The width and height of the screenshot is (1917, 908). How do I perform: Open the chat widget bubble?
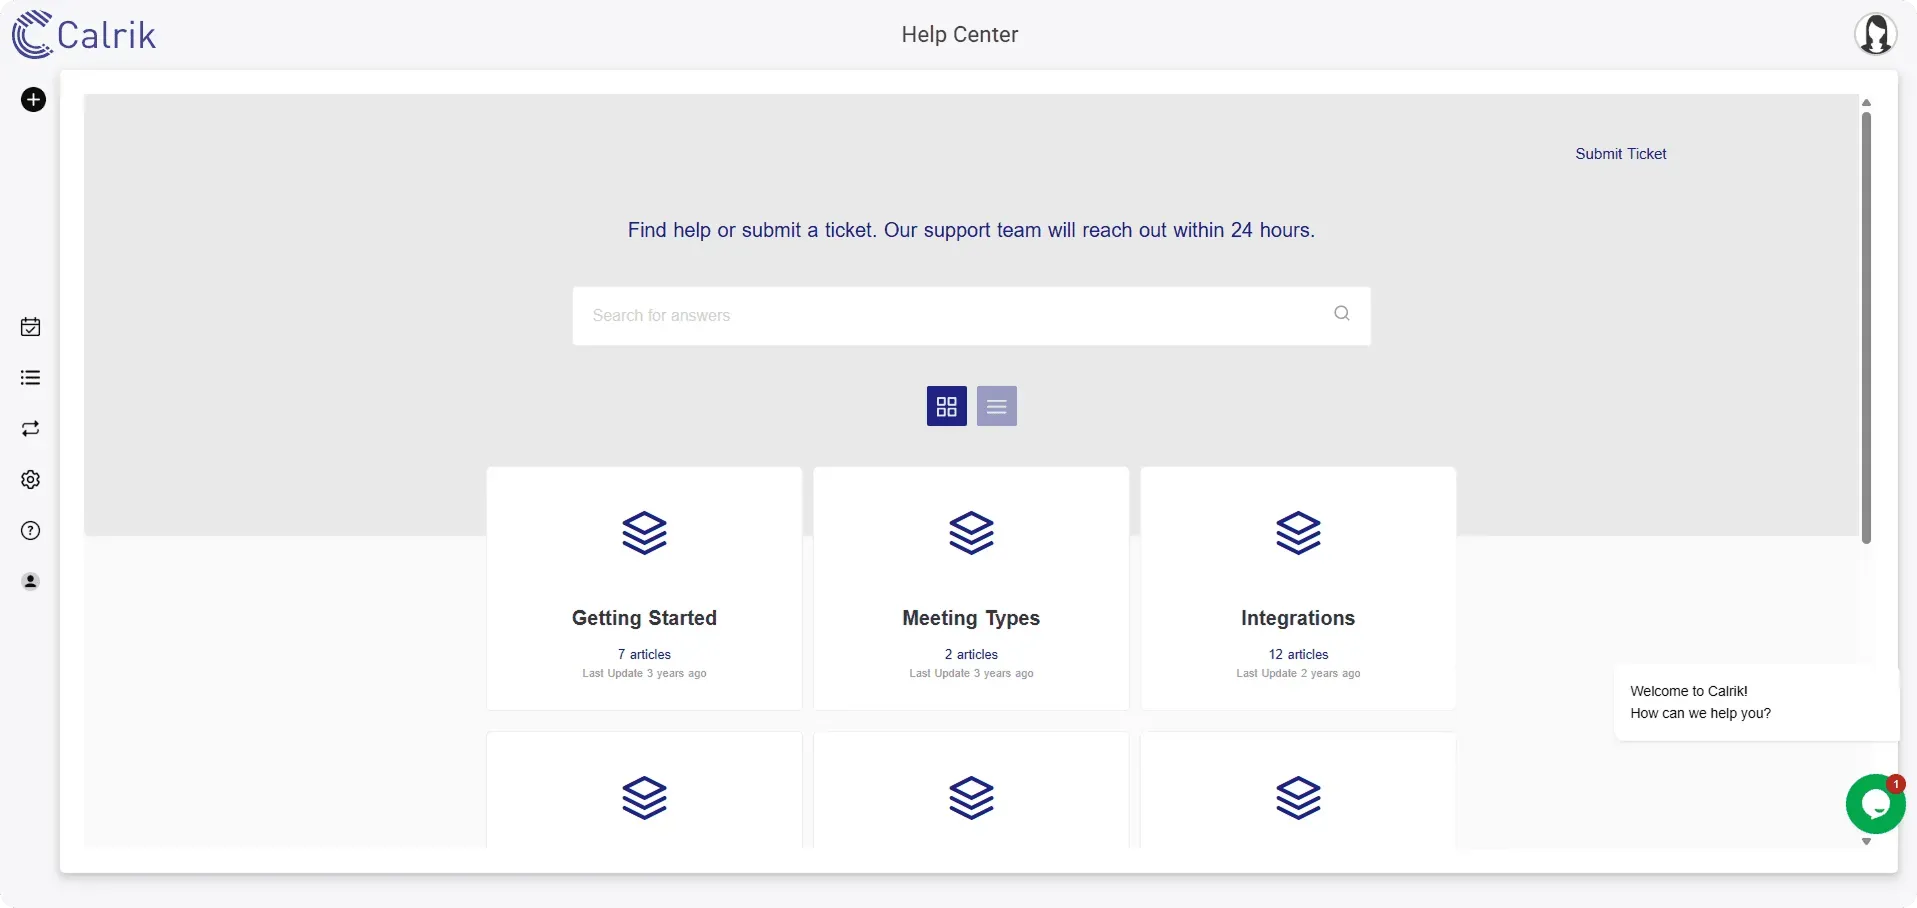click(1874, 804)
